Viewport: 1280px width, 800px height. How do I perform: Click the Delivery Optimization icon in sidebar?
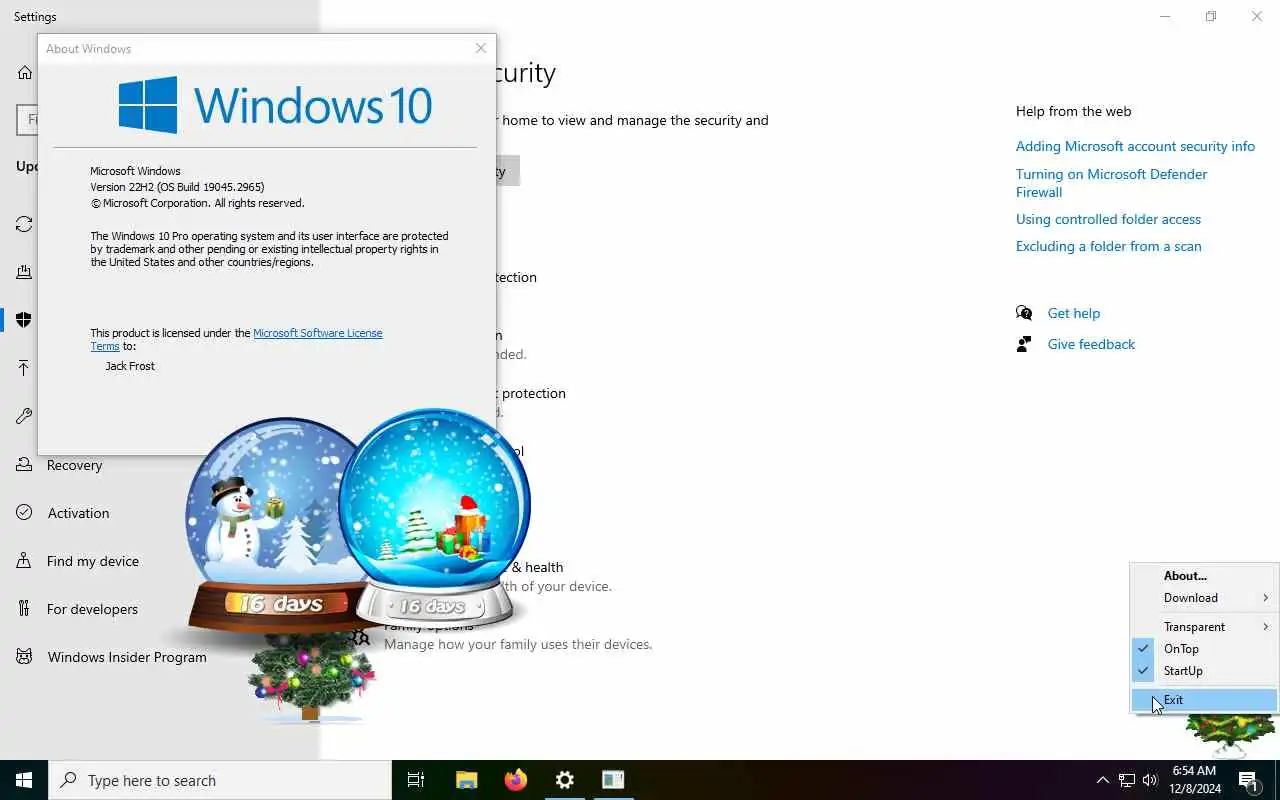pyautogui.click(x=24, y=272)
